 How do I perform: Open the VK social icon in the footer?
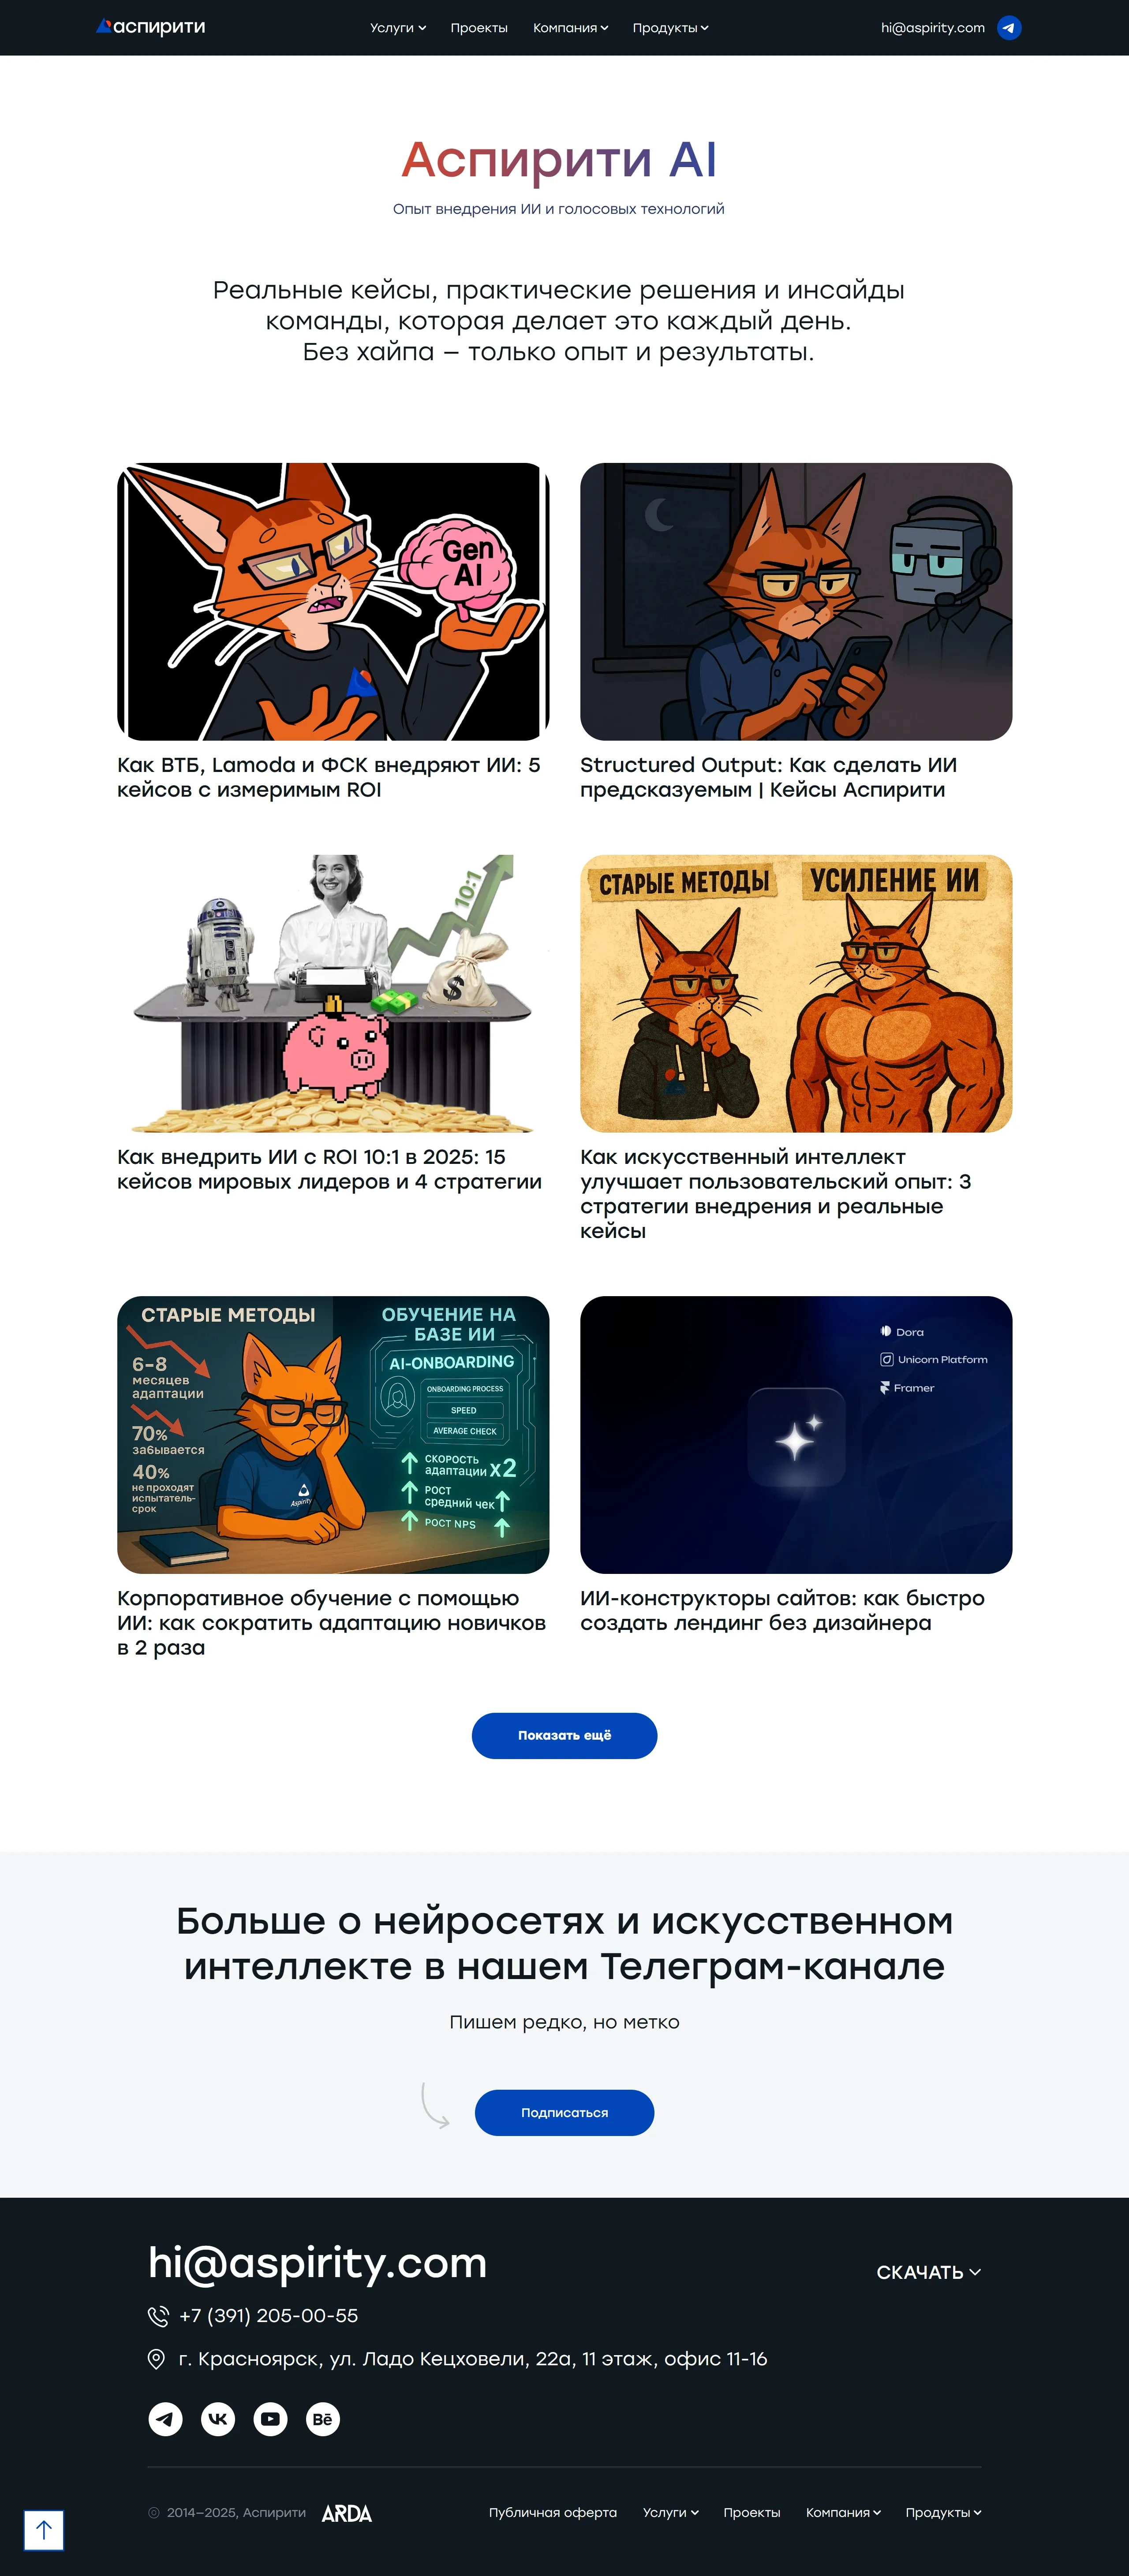pos(218,2419)
